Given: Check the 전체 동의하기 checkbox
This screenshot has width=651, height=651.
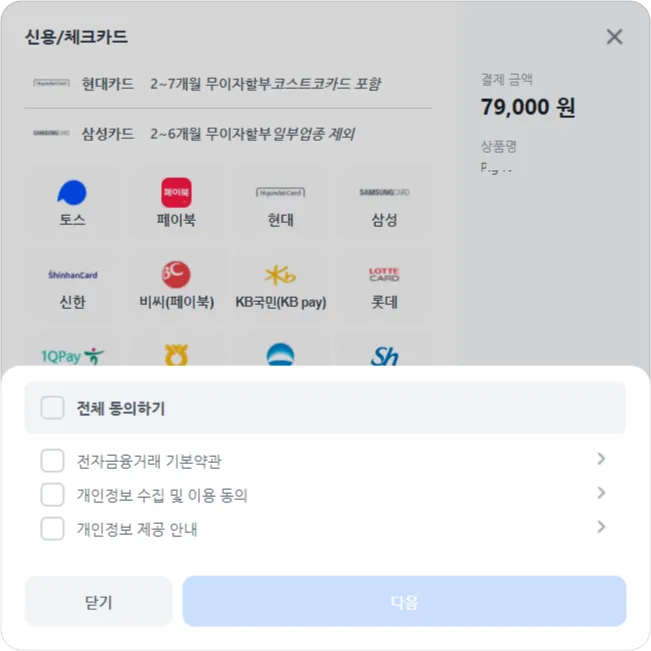Looking at the screenshot, I should click(x=53, y=408).
